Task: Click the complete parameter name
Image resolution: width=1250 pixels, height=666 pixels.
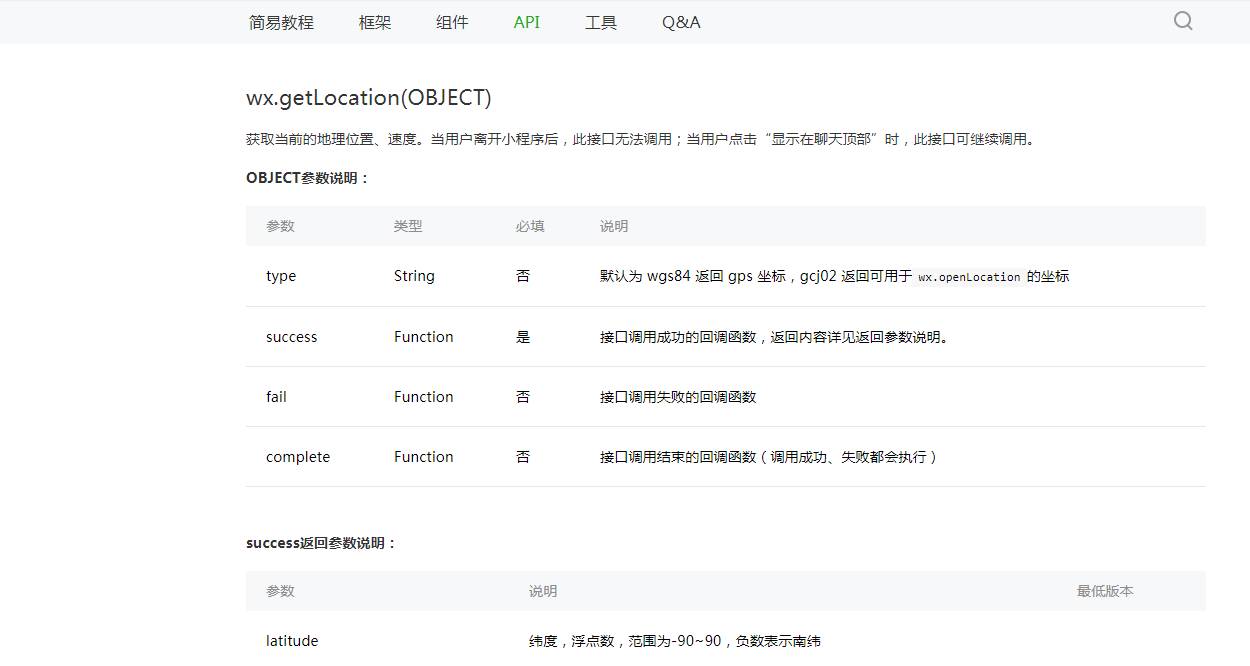Action: pos(298,457)
